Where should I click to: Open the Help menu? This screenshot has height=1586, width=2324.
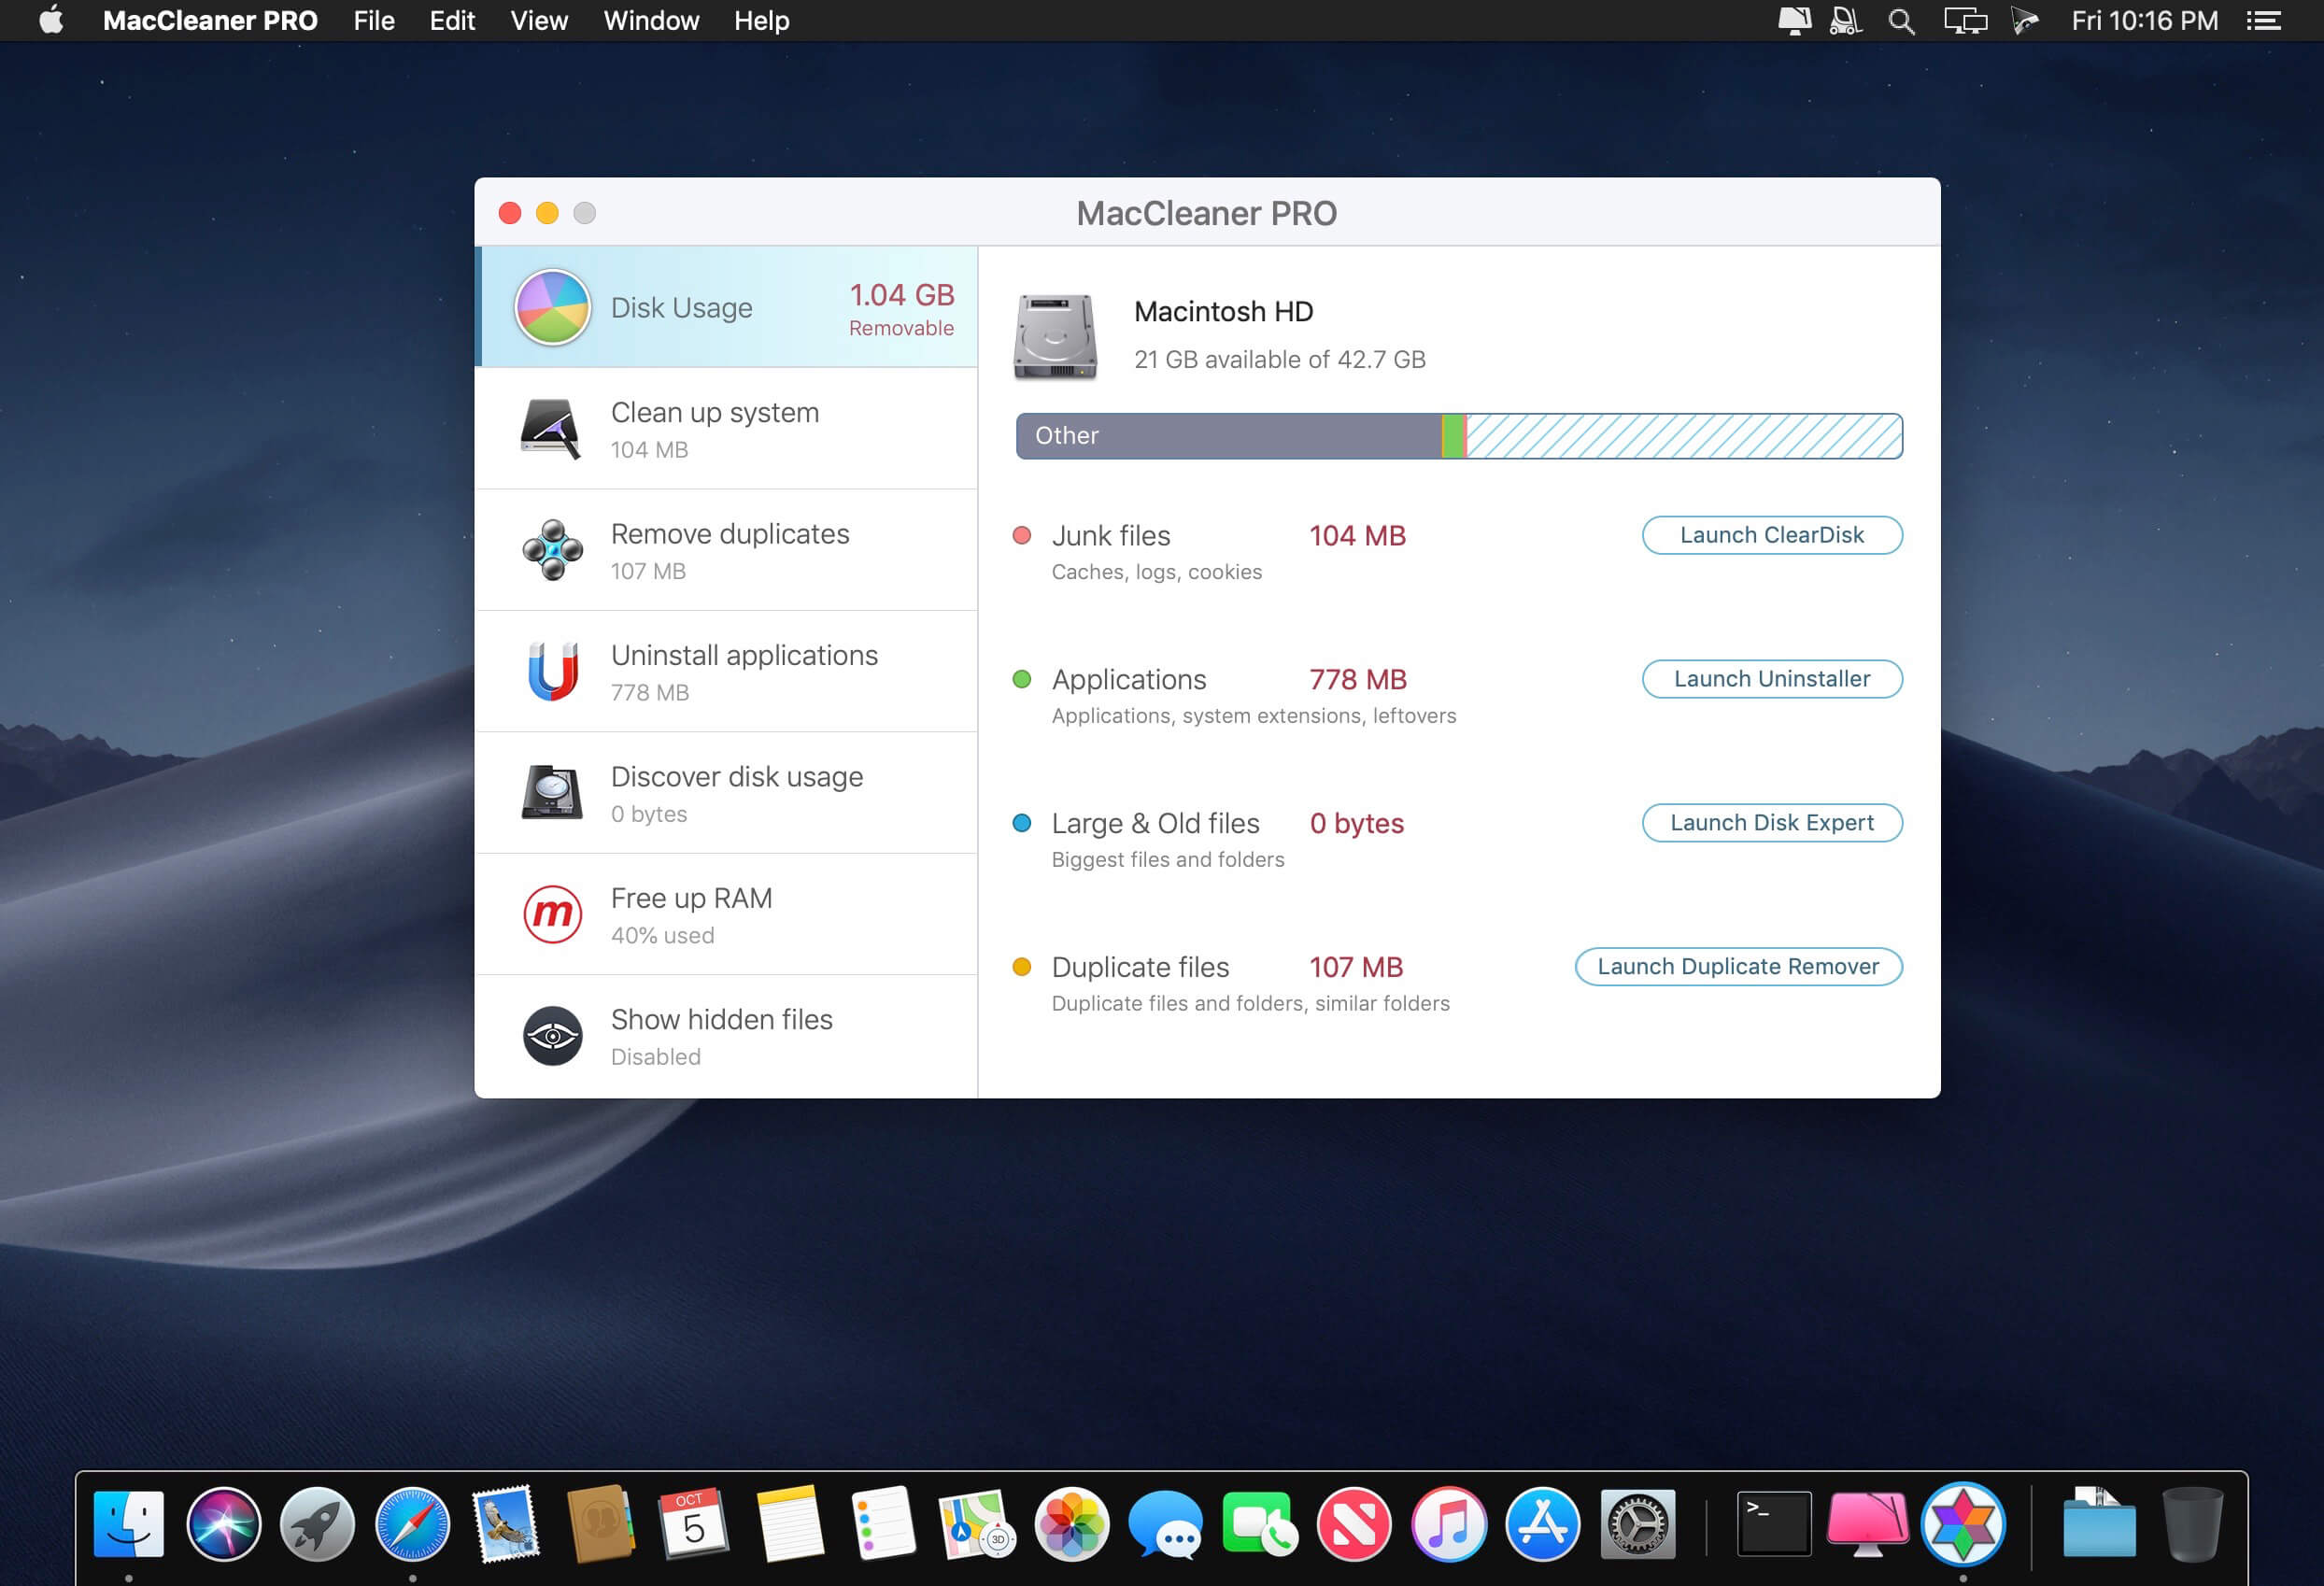pyautogui.click(x=761, y=20)
